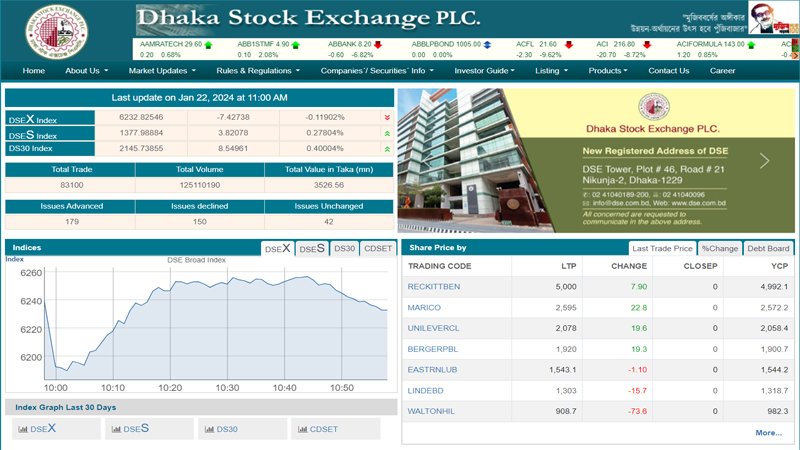Open the Rules & Regulations dropdown
The image size is (800, 450).
(258, 71)
